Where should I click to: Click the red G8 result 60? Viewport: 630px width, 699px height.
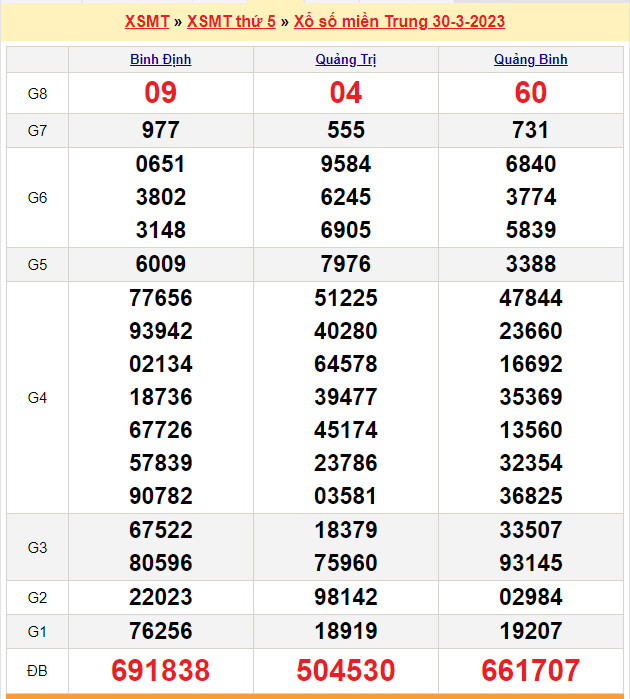pos(530,93)
